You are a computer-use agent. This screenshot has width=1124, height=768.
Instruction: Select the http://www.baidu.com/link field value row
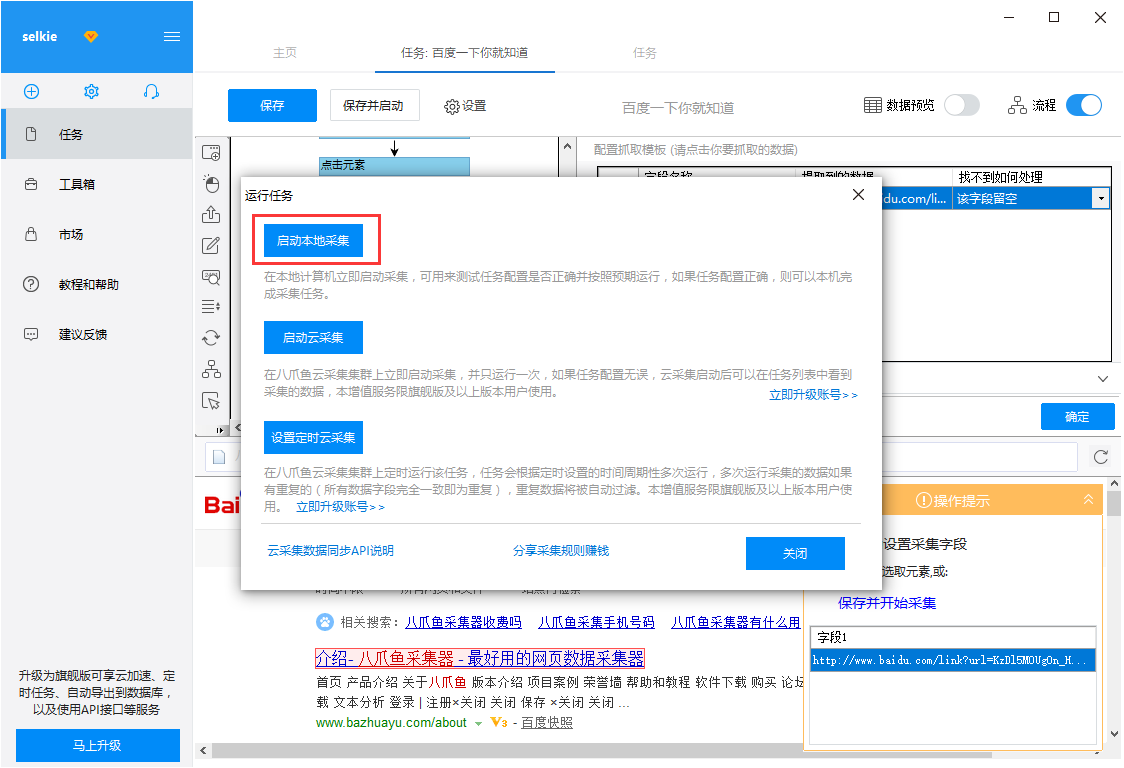click(953, 660)
